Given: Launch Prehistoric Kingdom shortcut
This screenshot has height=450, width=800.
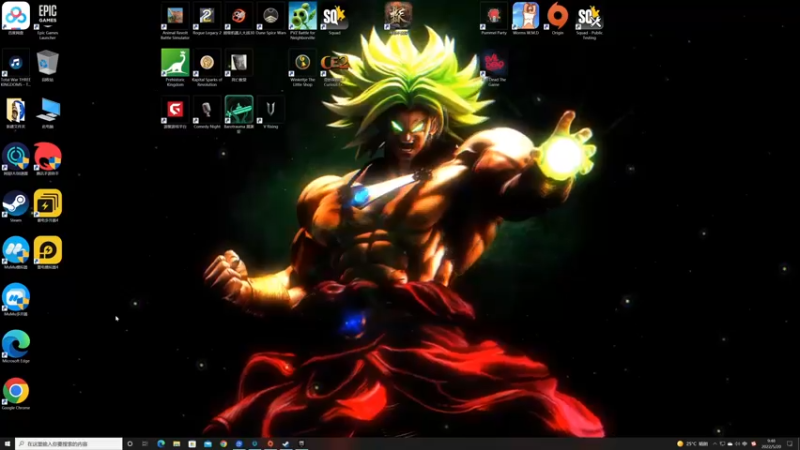Looking at the screenshot, I should coord(175,67).
